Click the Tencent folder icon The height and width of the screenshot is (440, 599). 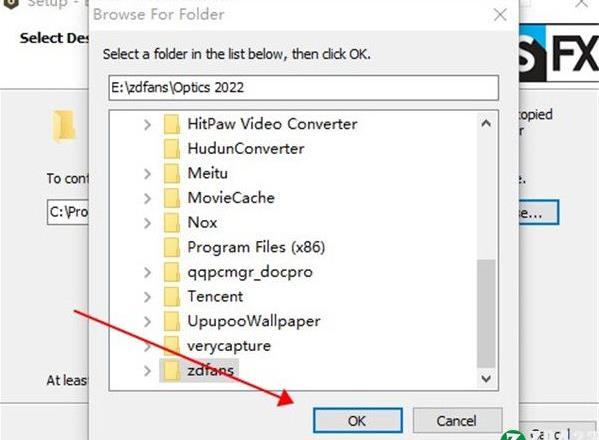coord(172,296)
